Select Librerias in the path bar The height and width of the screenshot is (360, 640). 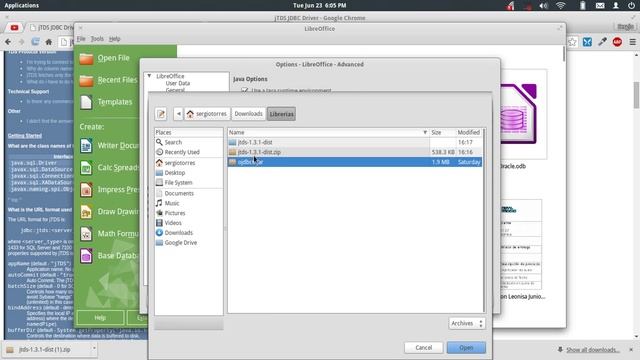pyautogui.click(x=281, y=114)
